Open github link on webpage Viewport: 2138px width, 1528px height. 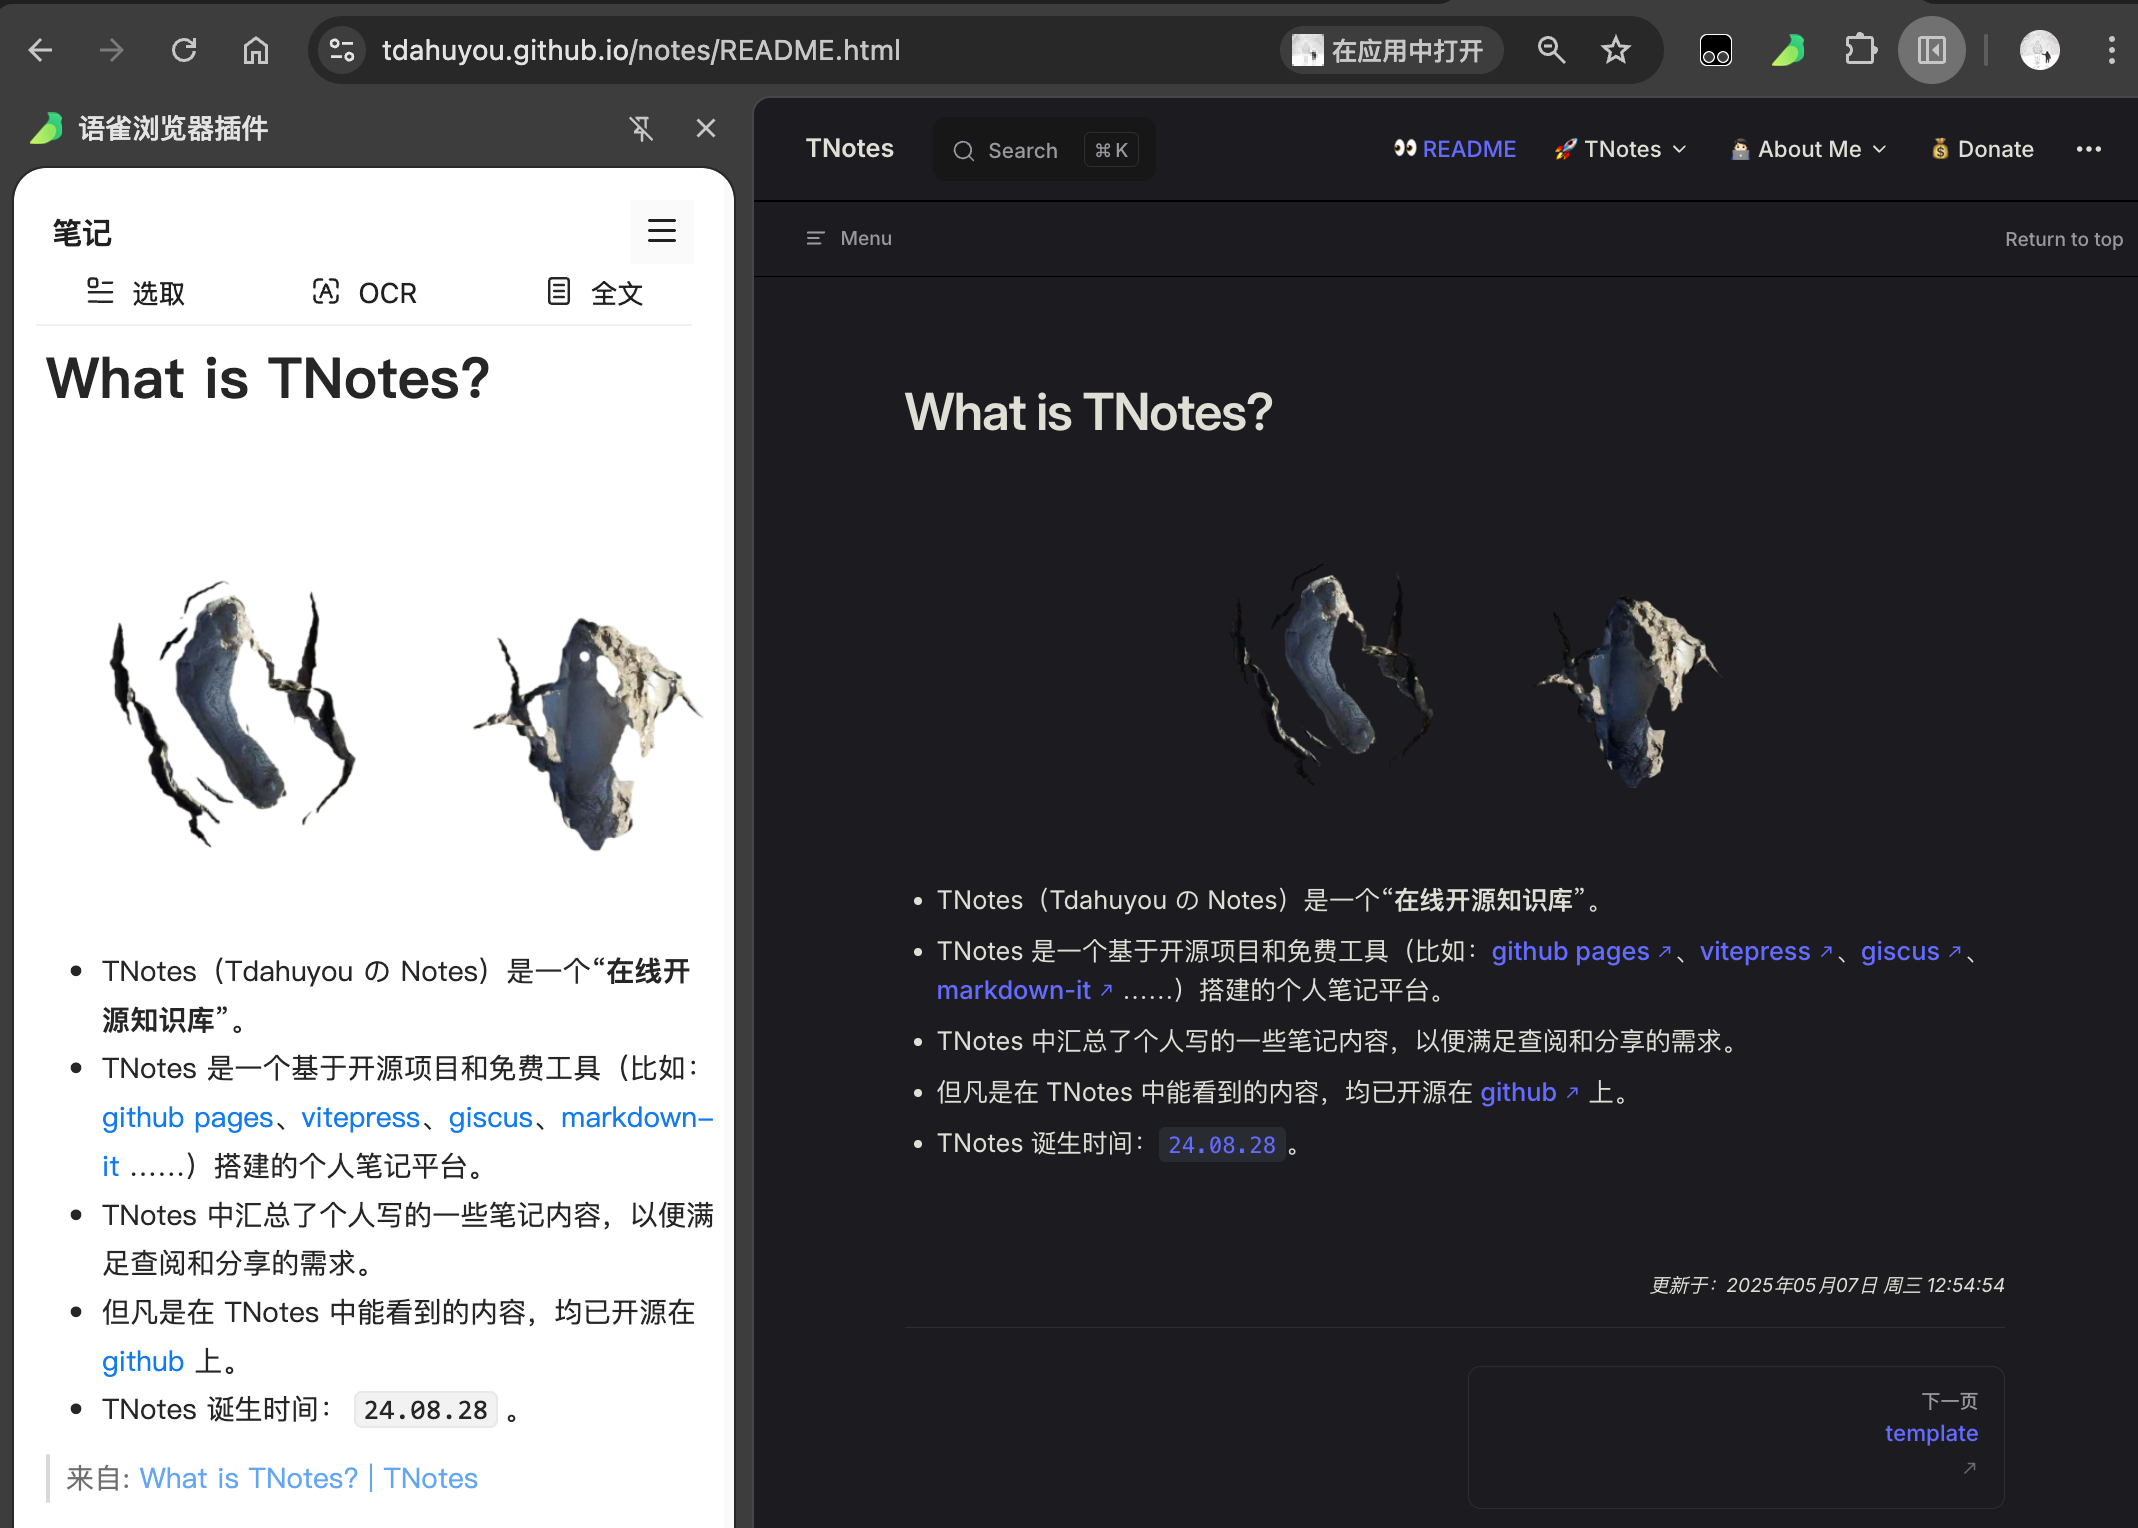pyautogui.click(x=1529, y=1092)
